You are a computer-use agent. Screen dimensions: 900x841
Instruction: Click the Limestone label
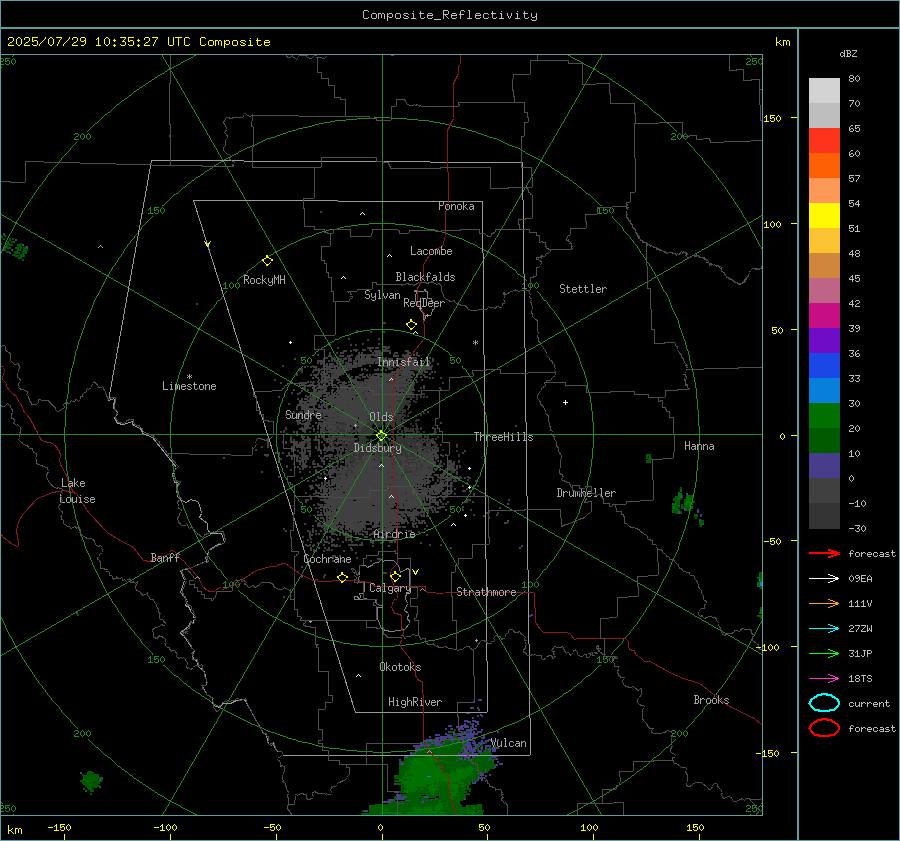pyautogui.click(x=189, y=386)
